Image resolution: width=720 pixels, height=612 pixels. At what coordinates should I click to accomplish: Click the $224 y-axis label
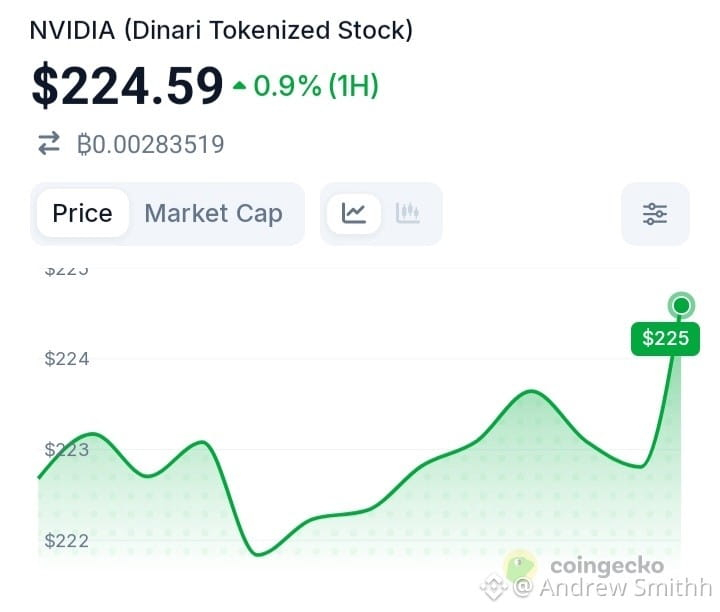coord(67,359)
